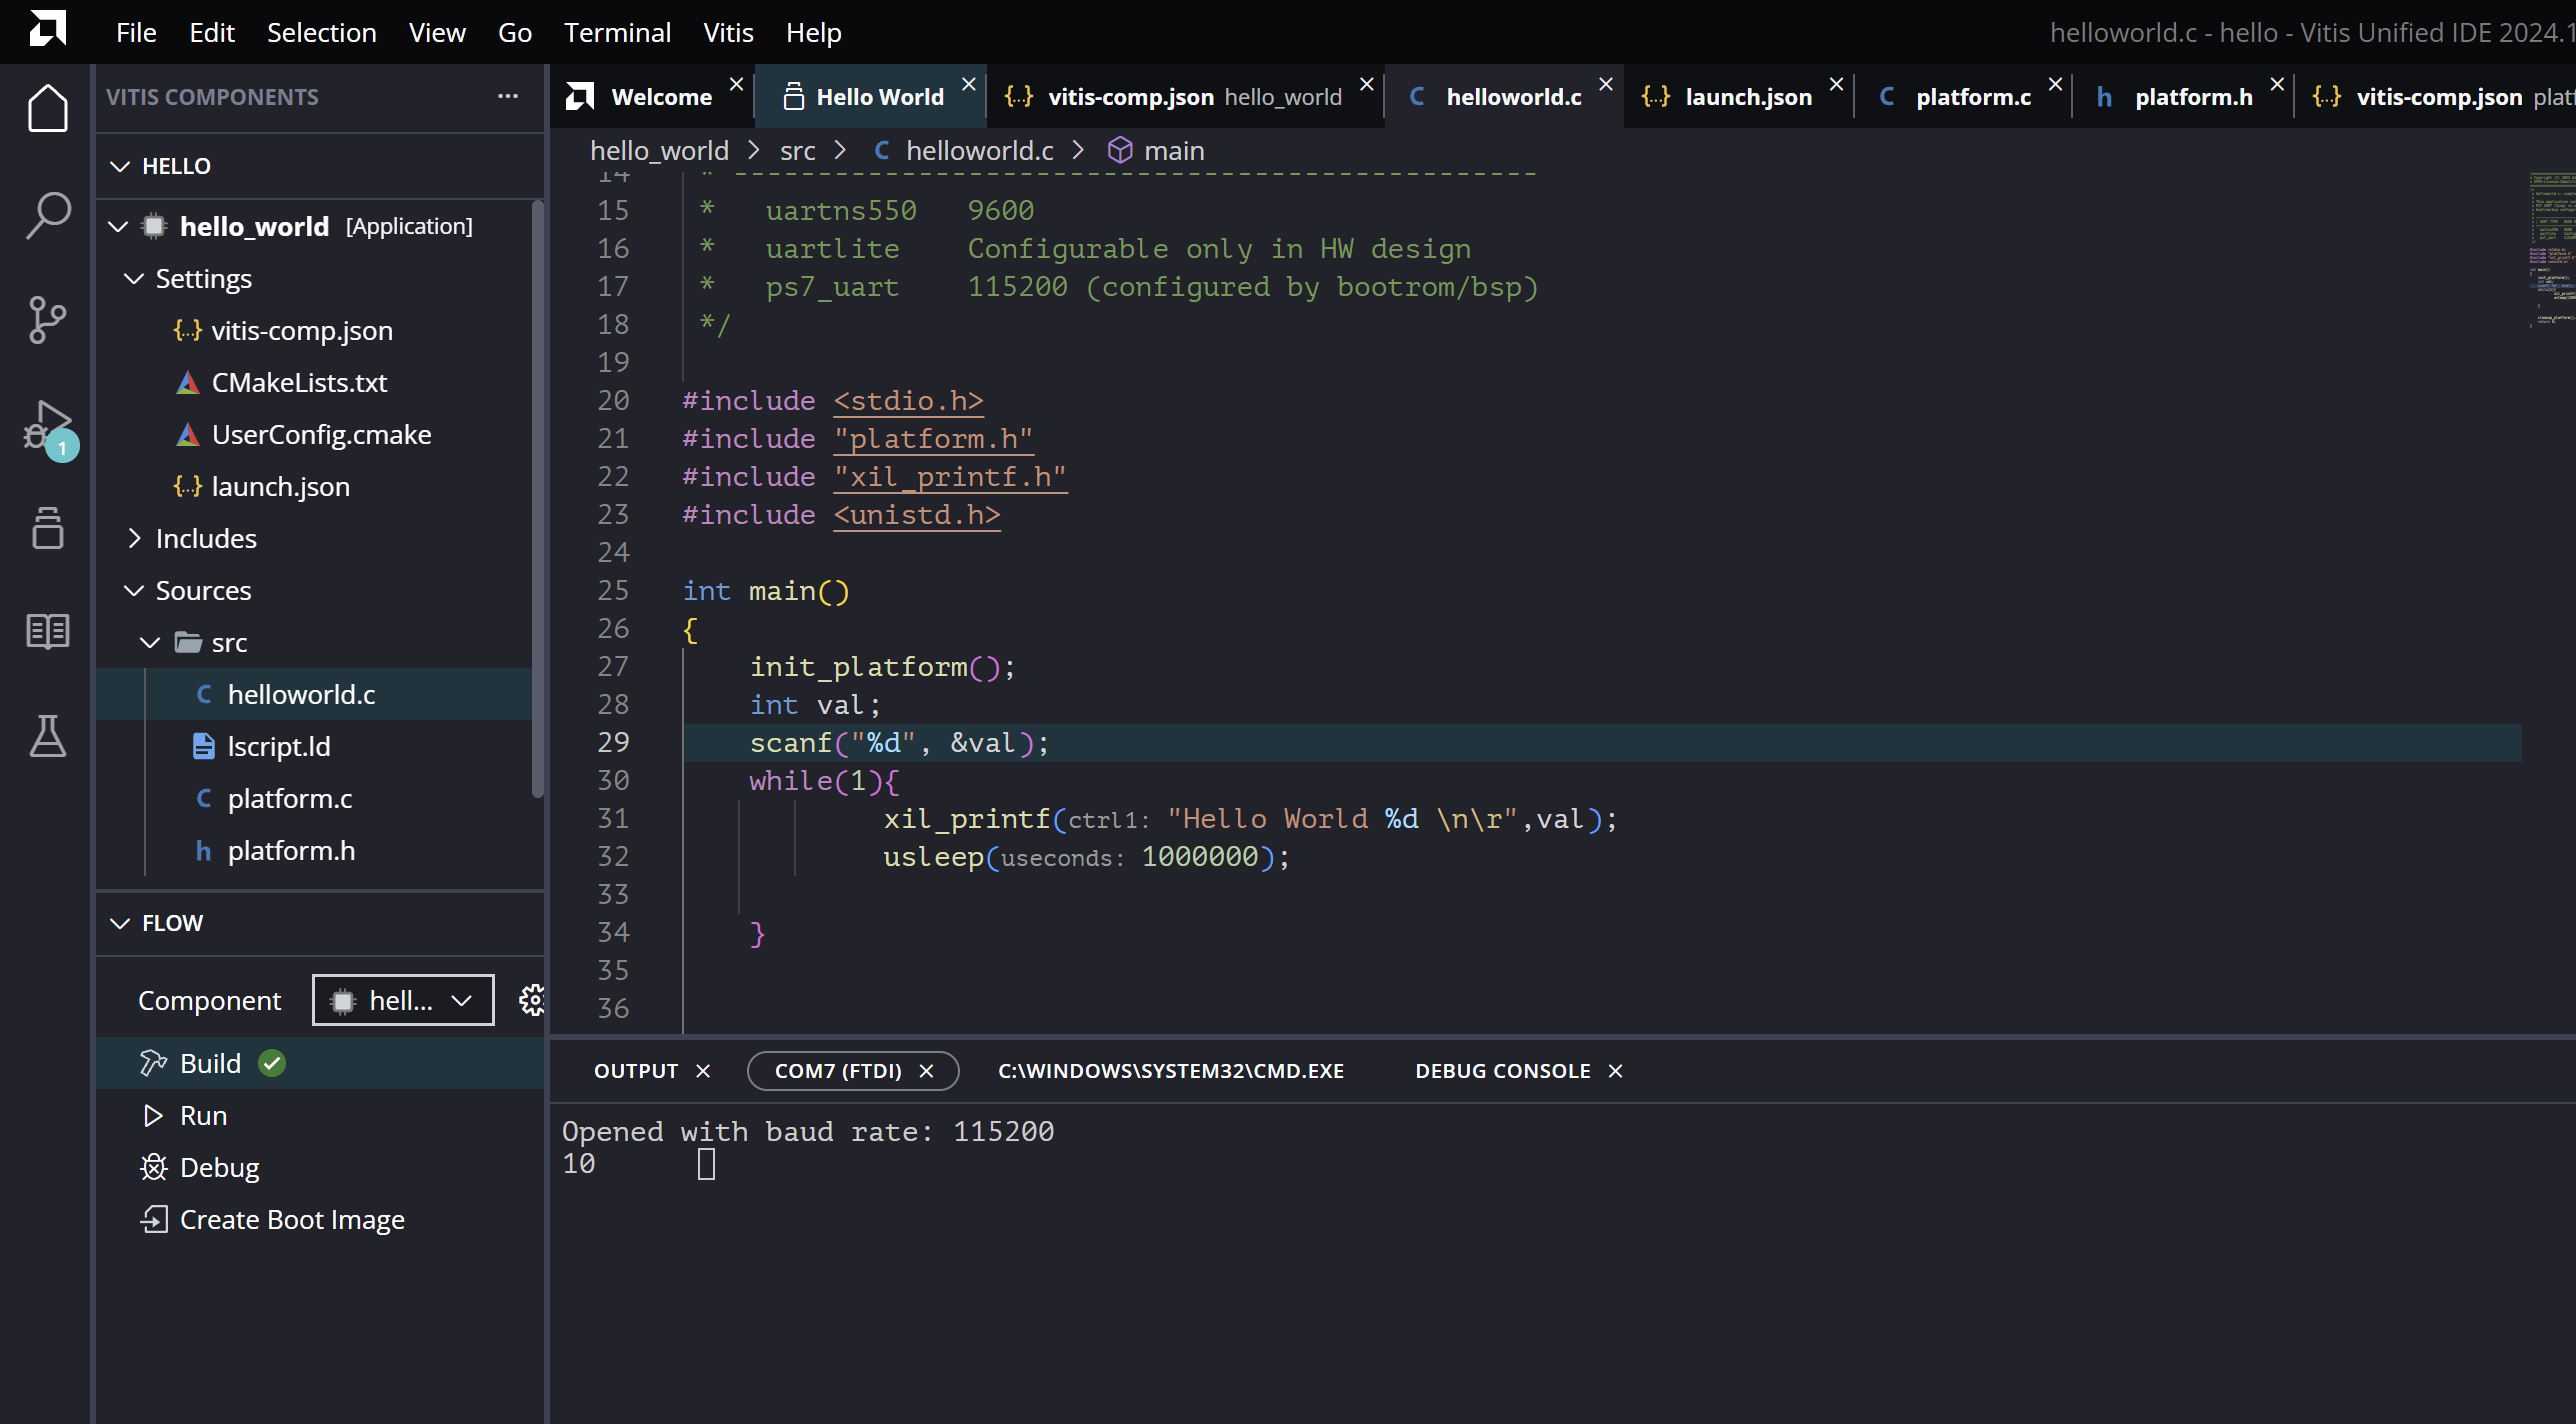The height and width of the screenshot is (1424, 2576).
Task: Collapse the hello_world application tree node
Action: [x=118, y=226]
